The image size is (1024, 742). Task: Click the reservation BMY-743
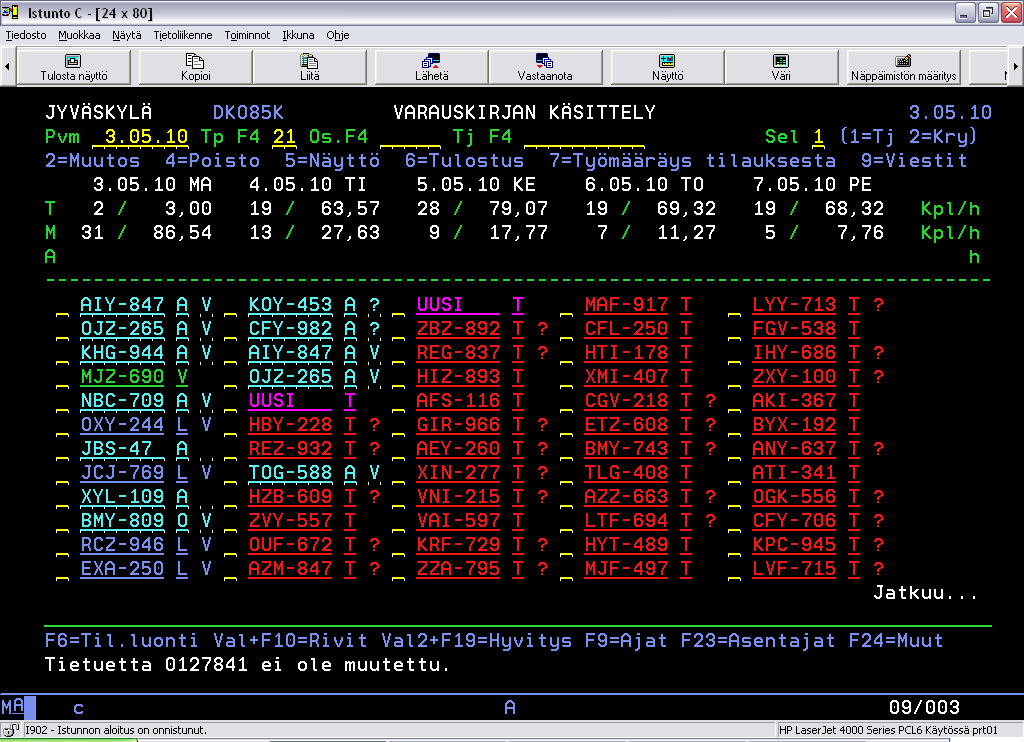[x=626, y=449]
